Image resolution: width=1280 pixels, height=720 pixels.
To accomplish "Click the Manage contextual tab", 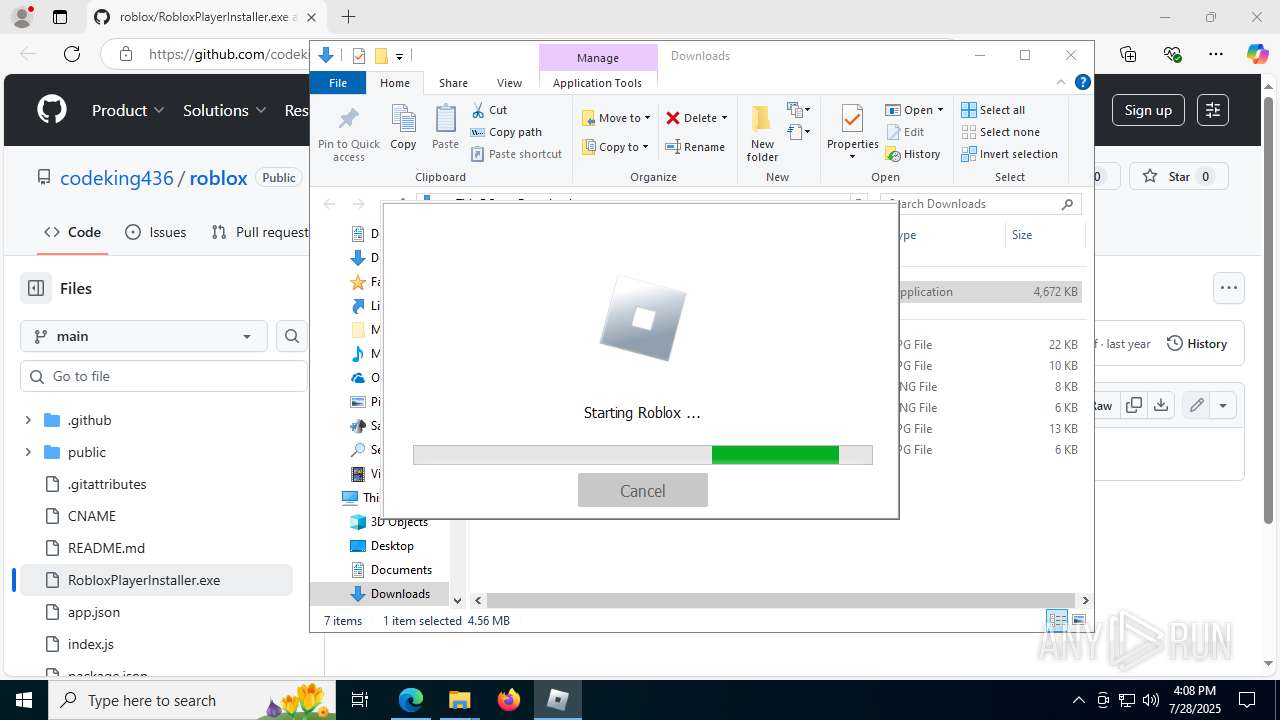I will point(597,58).
